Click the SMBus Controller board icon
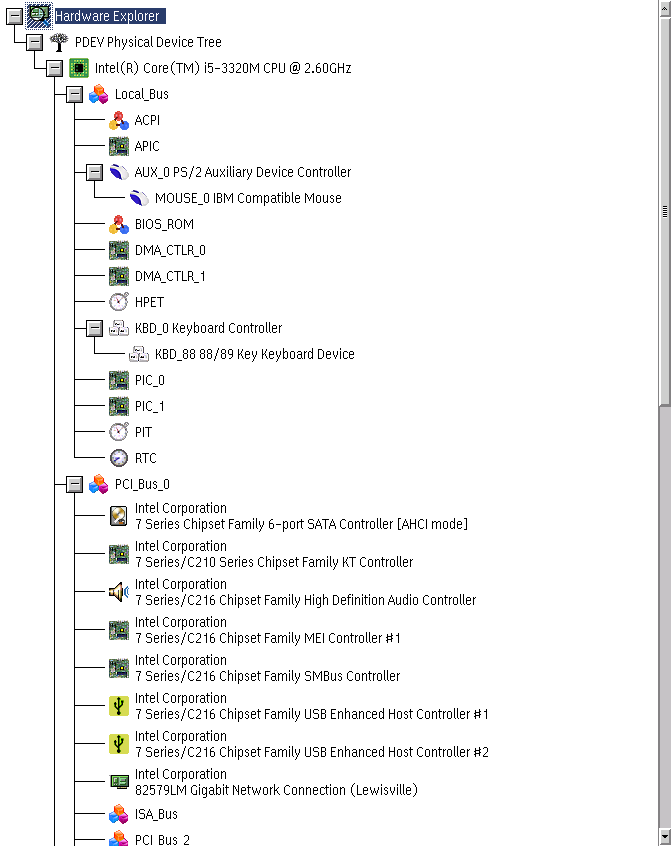Viewport: 672px width, 846px height. coord(119,668)
